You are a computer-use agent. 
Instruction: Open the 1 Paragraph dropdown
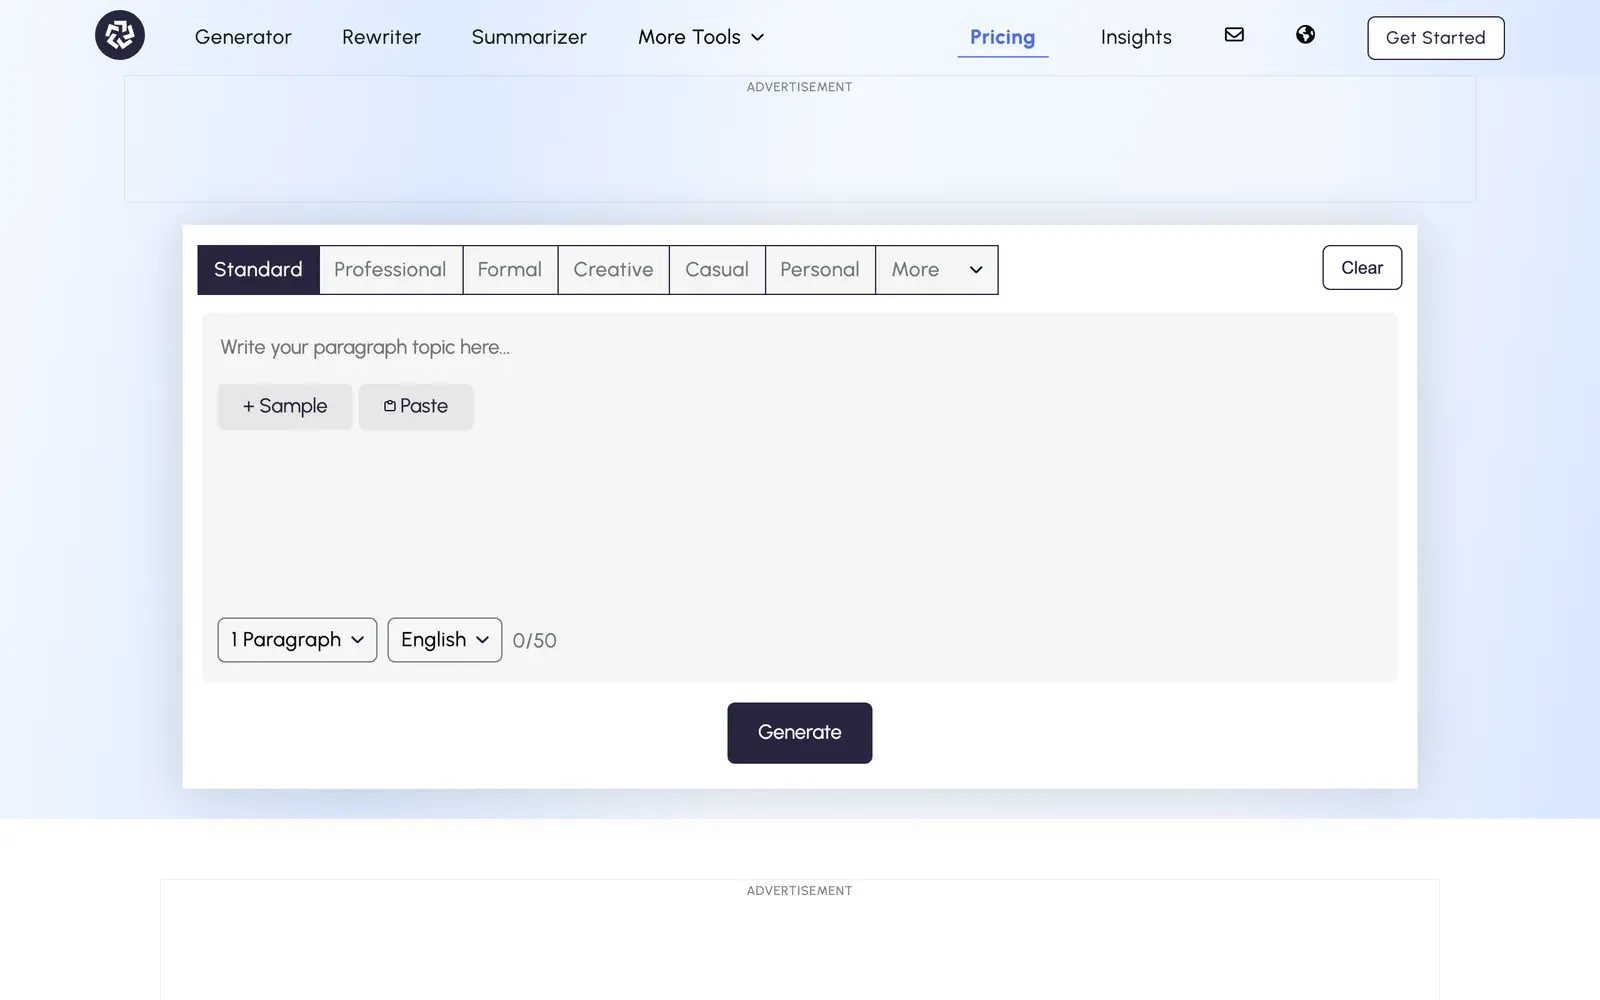point(297,640)
